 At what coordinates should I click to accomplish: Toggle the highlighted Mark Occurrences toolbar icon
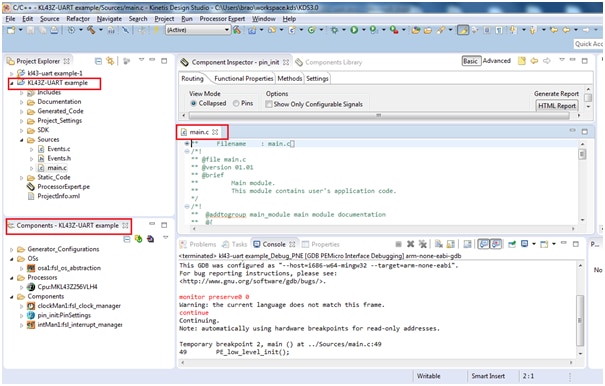coord(463,30)
